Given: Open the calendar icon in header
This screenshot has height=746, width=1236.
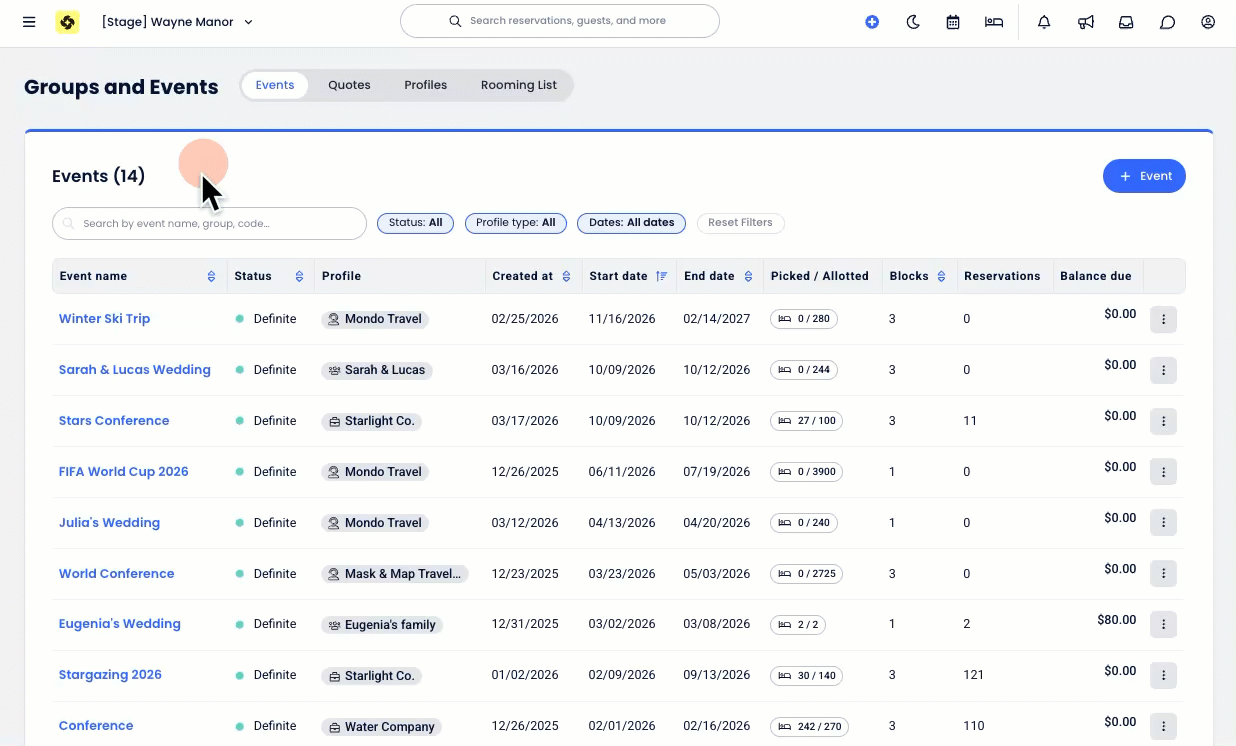Looking at the screenshot, I should [953, 22].
